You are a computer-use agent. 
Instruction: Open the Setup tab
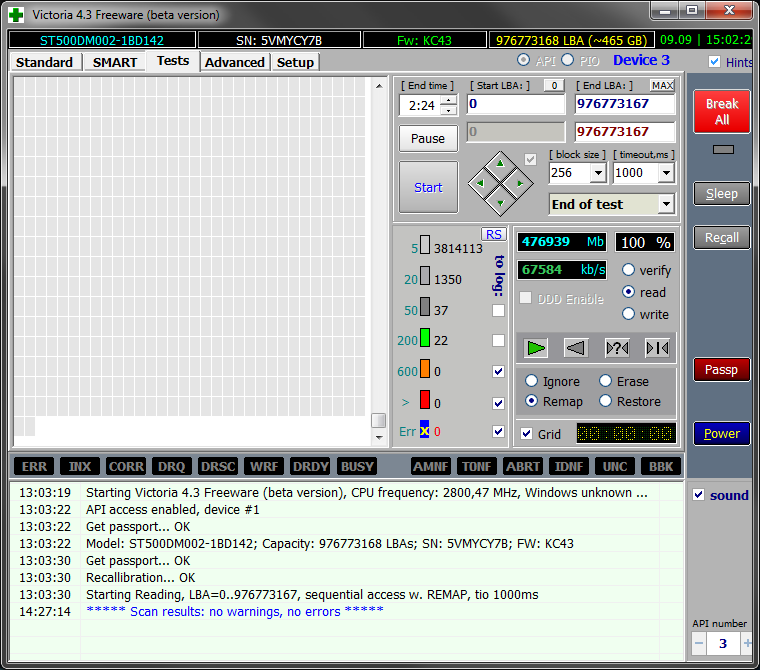point(295,62)
